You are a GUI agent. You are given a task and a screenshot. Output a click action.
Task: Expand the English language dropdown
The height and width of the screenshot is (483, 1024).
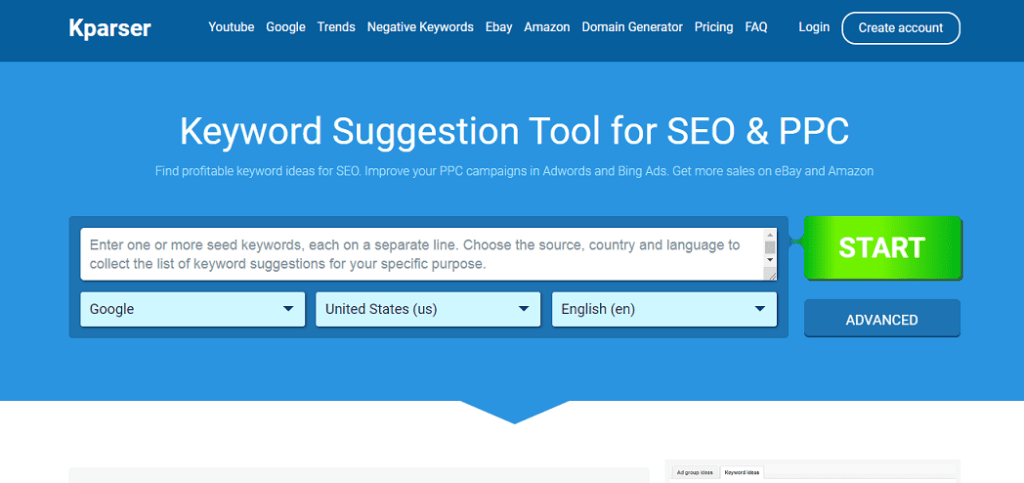pos(663,309)
